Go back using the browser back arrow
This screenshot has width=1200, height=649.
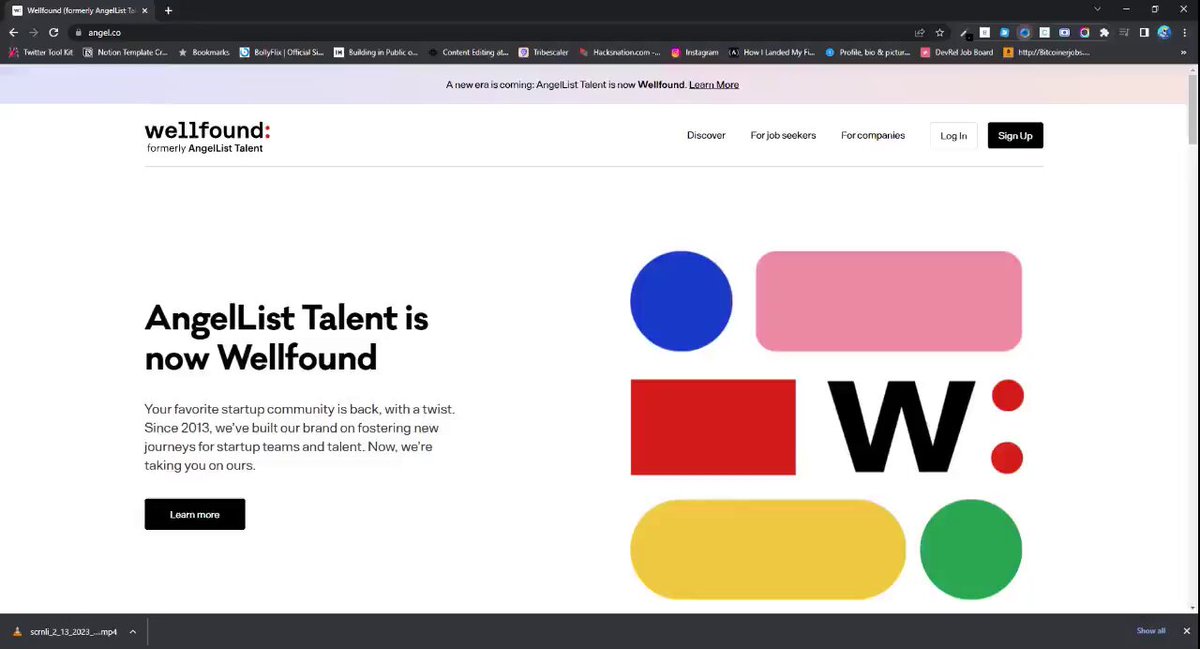pyautogui.click(x=13, y=32)
